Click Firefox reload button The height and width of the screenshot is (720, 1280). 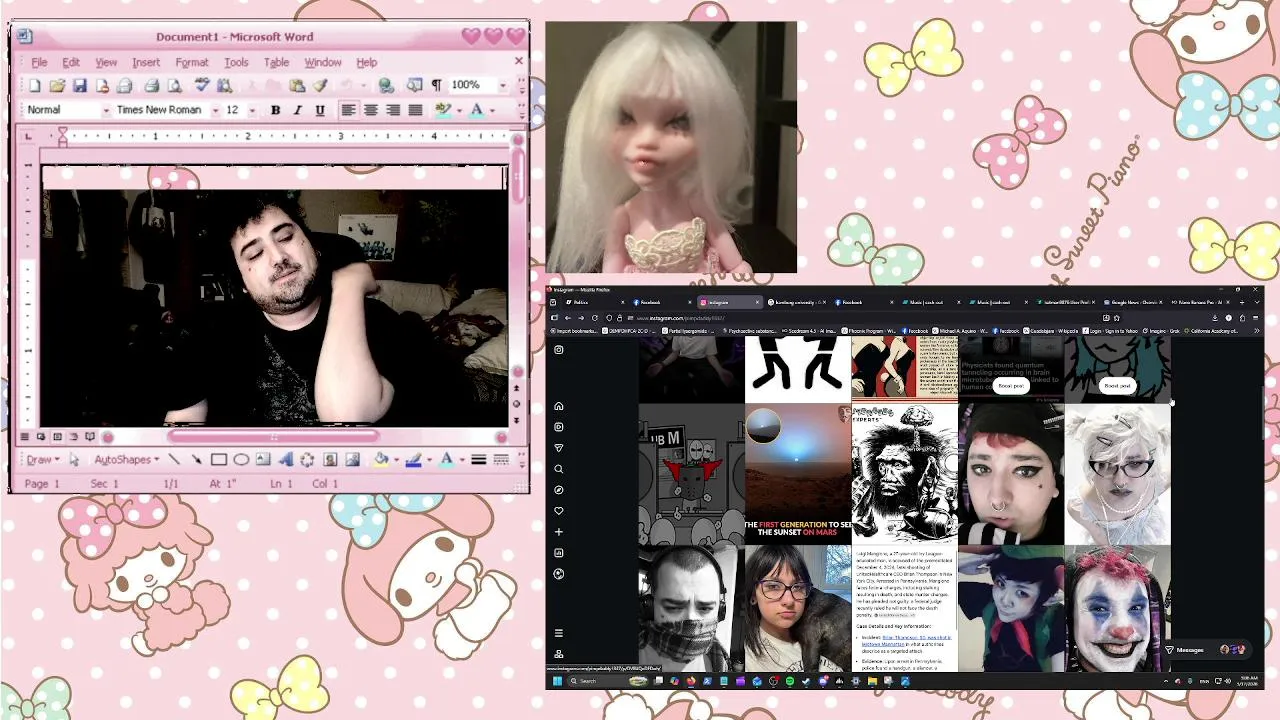pyautogui.click(x=595, y=318)
